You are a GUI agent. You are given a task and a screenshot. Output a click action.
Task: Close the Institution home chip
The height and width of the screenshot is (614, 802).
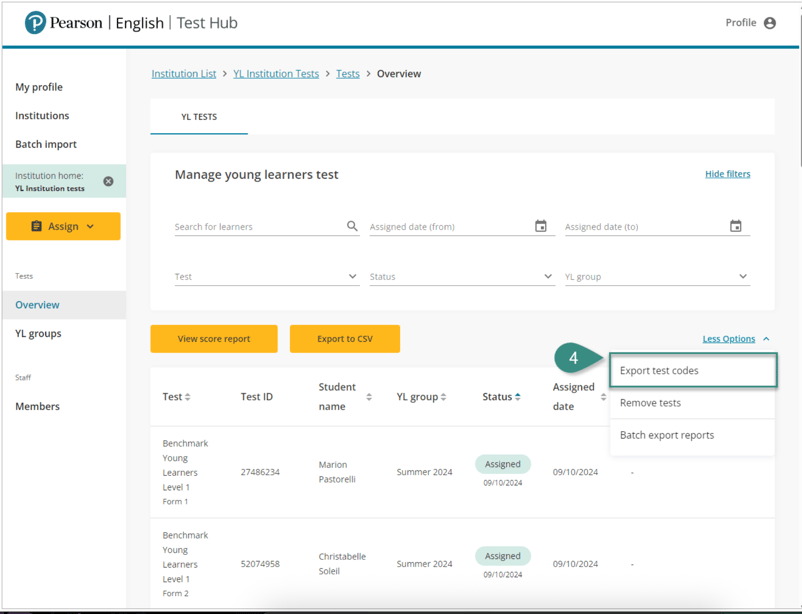(108, 182)
